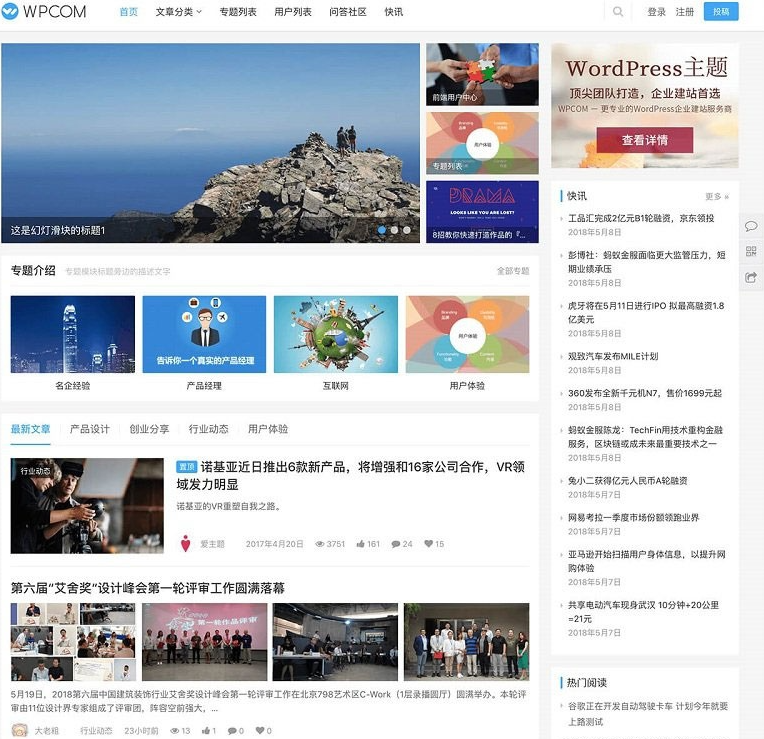
Task: Open news 蚂蚁金服陈龙：TechFin
Action: pos(646,436)
